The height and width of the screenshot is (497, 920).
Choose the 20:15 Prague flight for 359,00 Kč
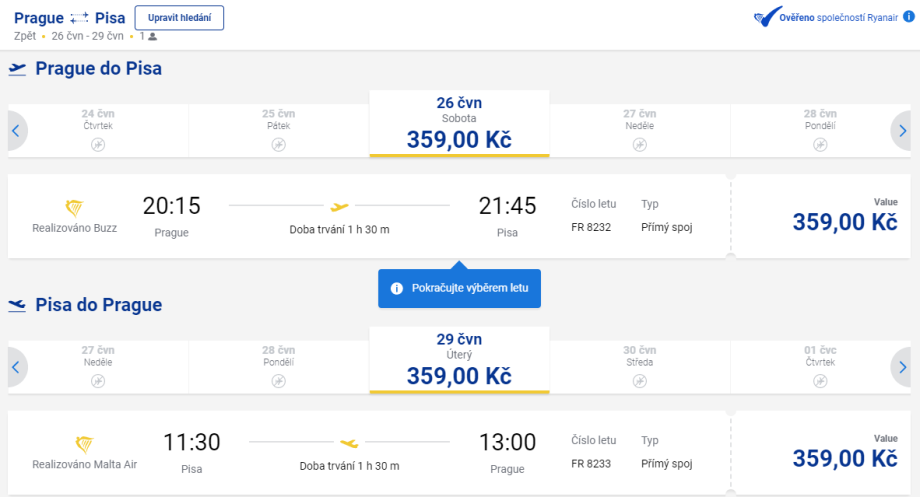click(844, 217)
